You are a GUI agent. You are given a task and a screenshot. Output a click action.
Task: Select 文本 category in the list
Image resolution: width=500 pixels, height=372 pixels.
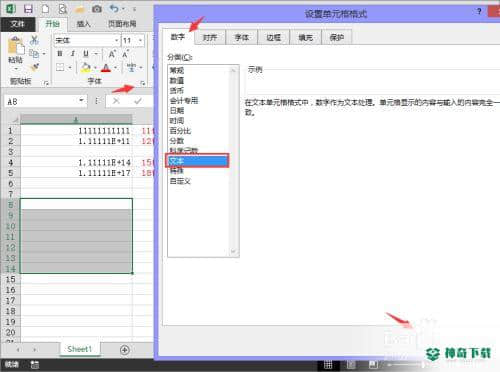[x=197, y=161]
